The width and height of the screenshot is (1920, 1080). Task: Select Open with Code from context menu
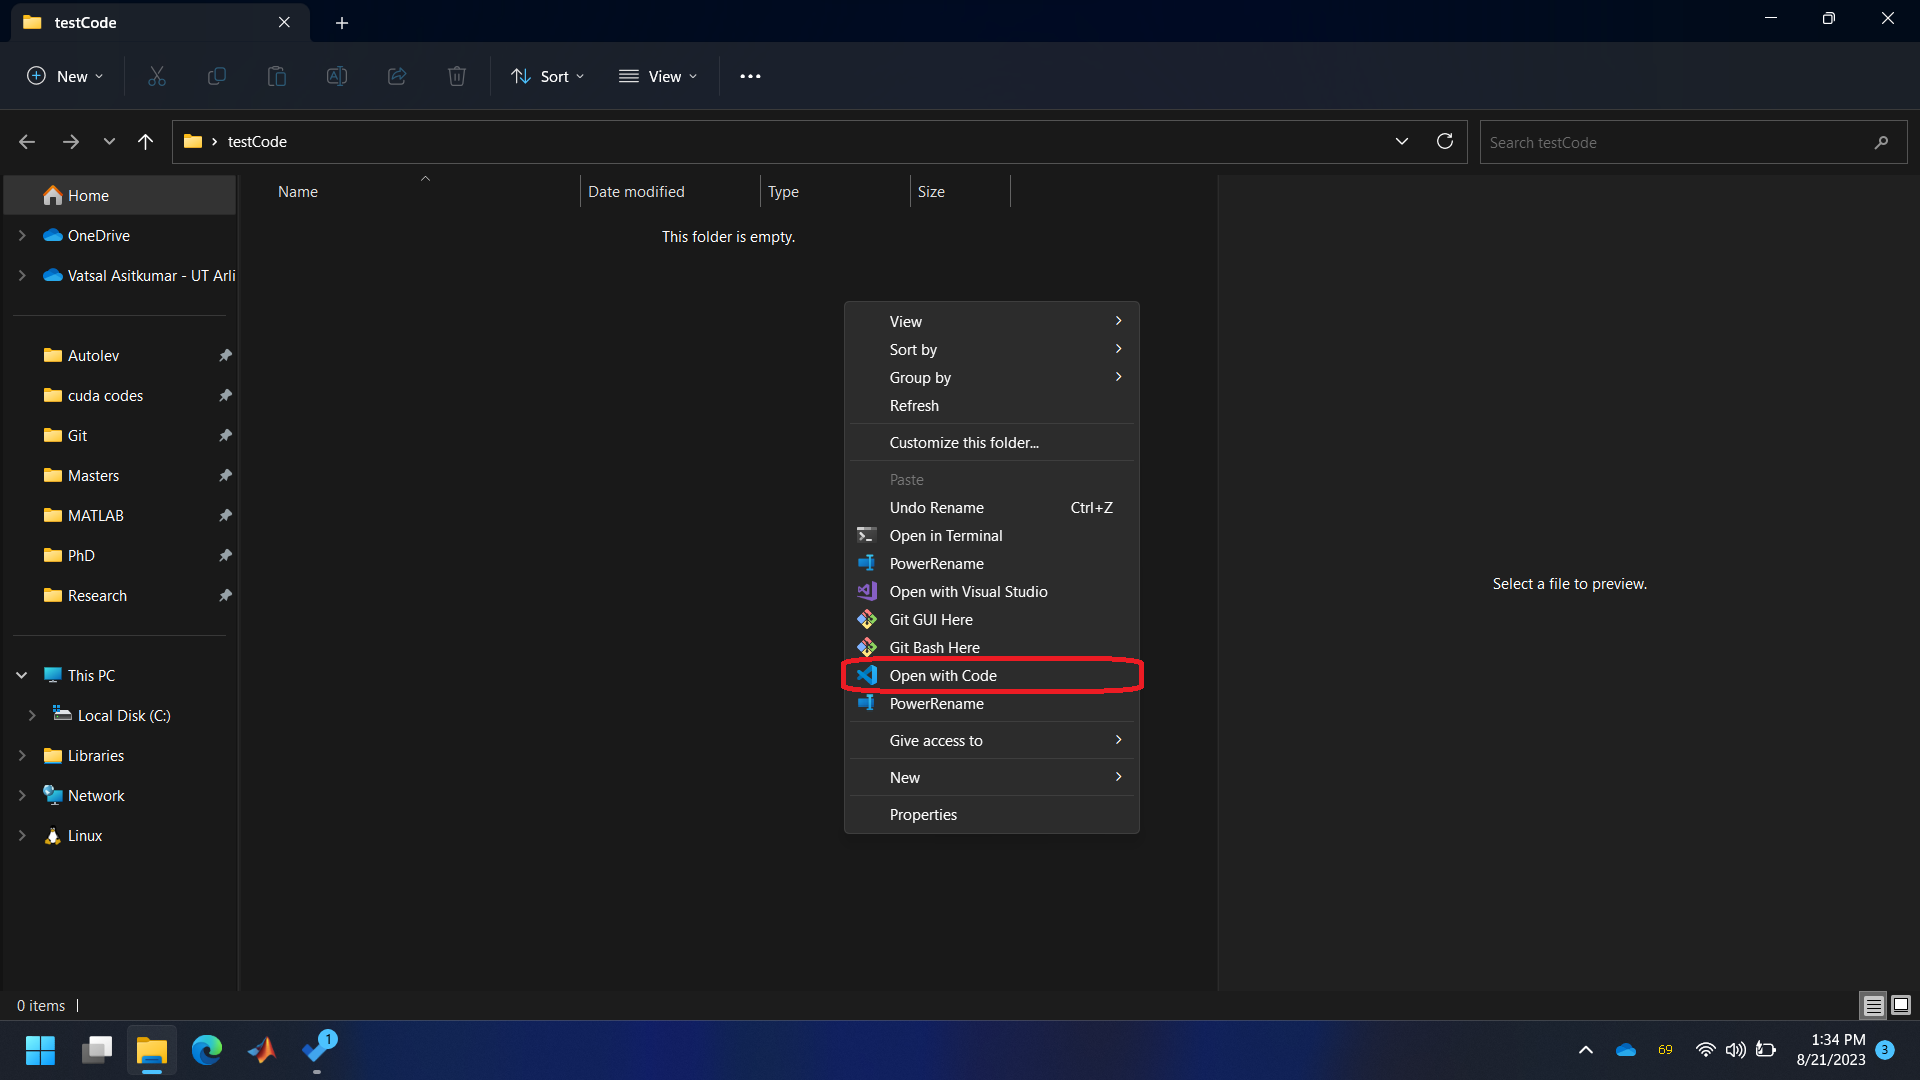[943, 676]
